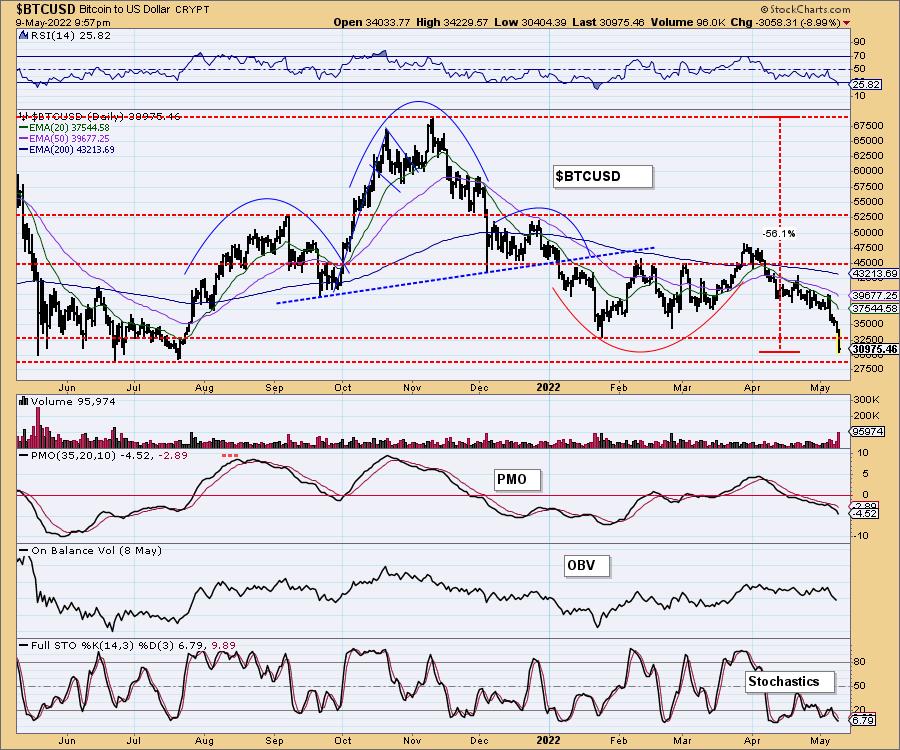The width and height of the screenshot is (900, 750).
Task: Click the green EMA(20) legend line swatch
Action: tap(24, 128)
